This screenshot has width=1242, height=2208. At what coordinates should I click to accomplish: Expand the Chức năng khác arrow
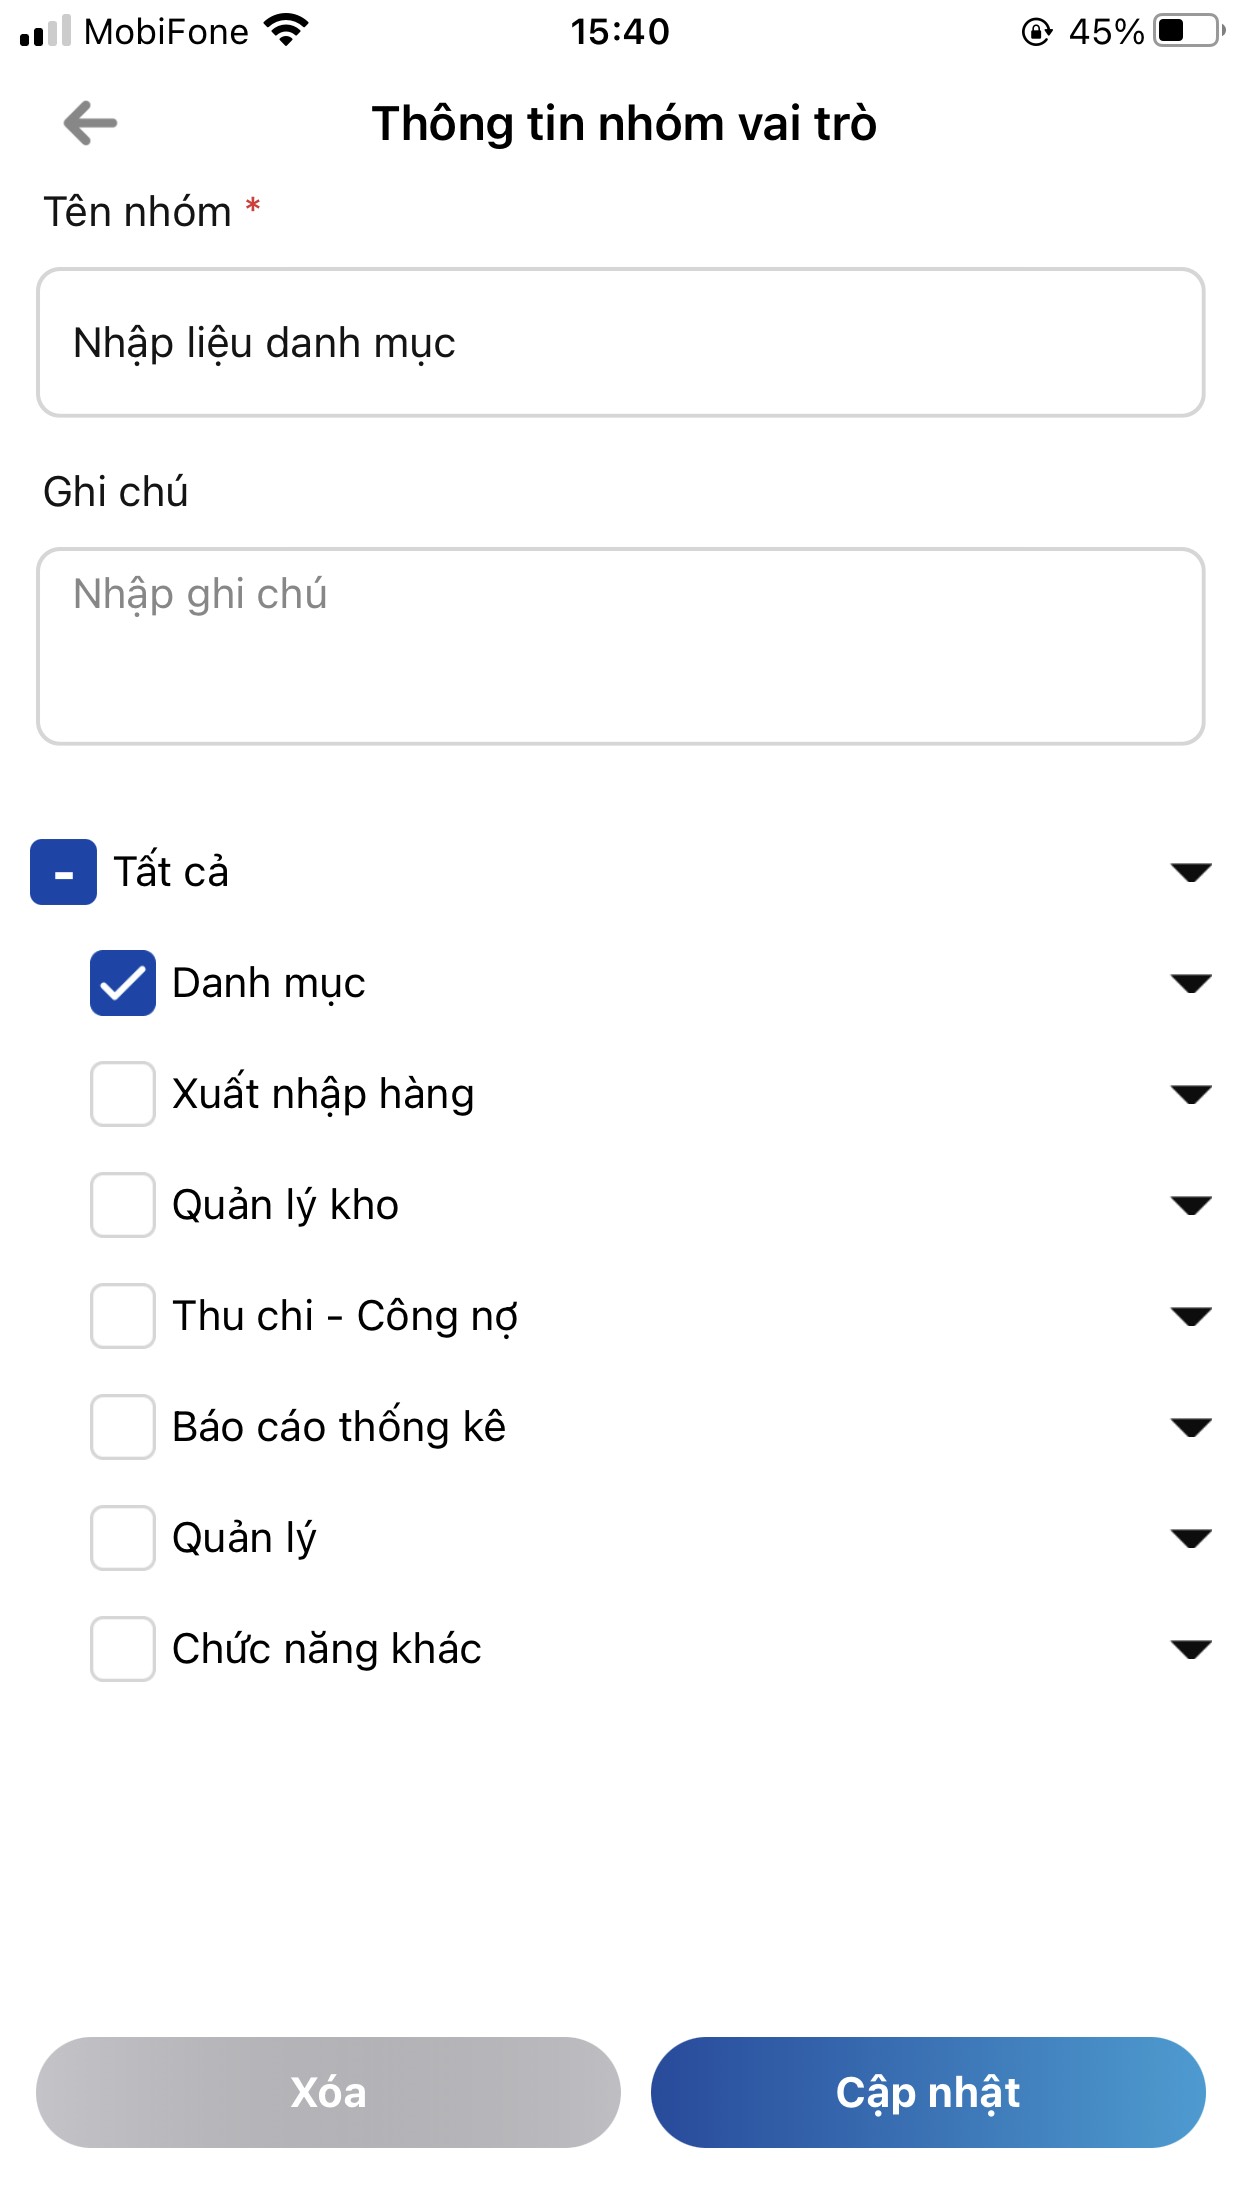[1190, 1650]
